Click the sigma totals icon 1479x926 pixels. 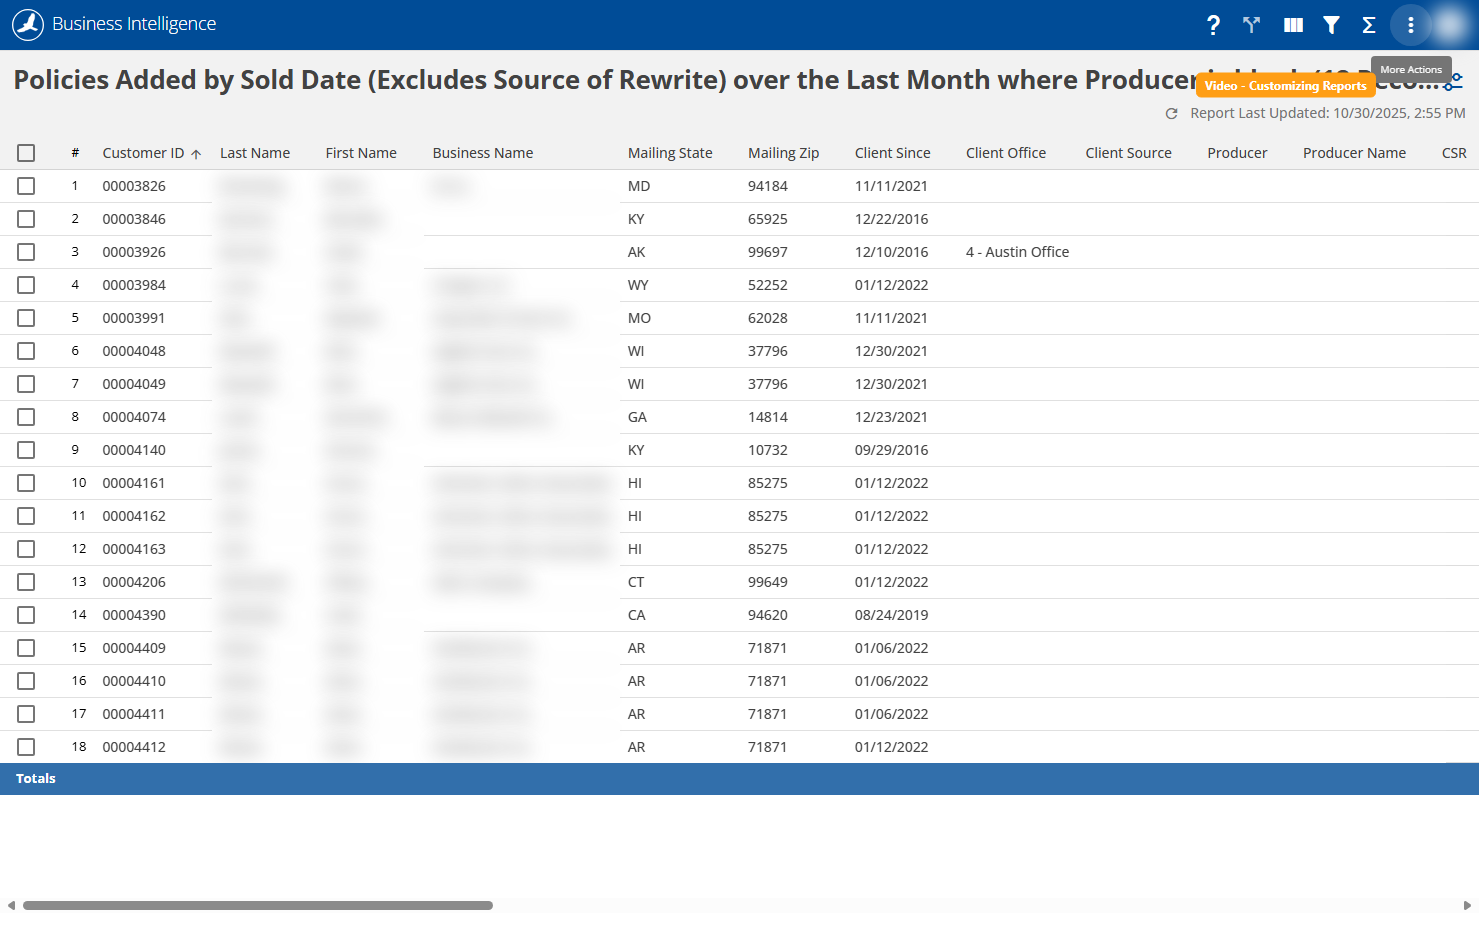click(x=1369, y=25)
